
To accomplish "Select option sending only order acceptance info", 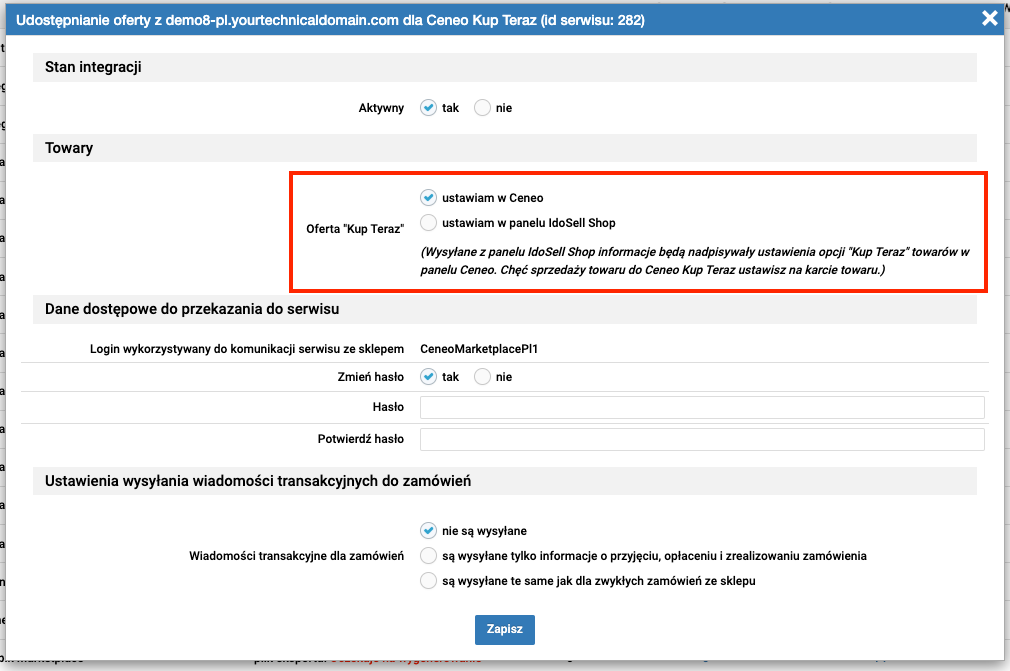I will click(x=428, y=556).
